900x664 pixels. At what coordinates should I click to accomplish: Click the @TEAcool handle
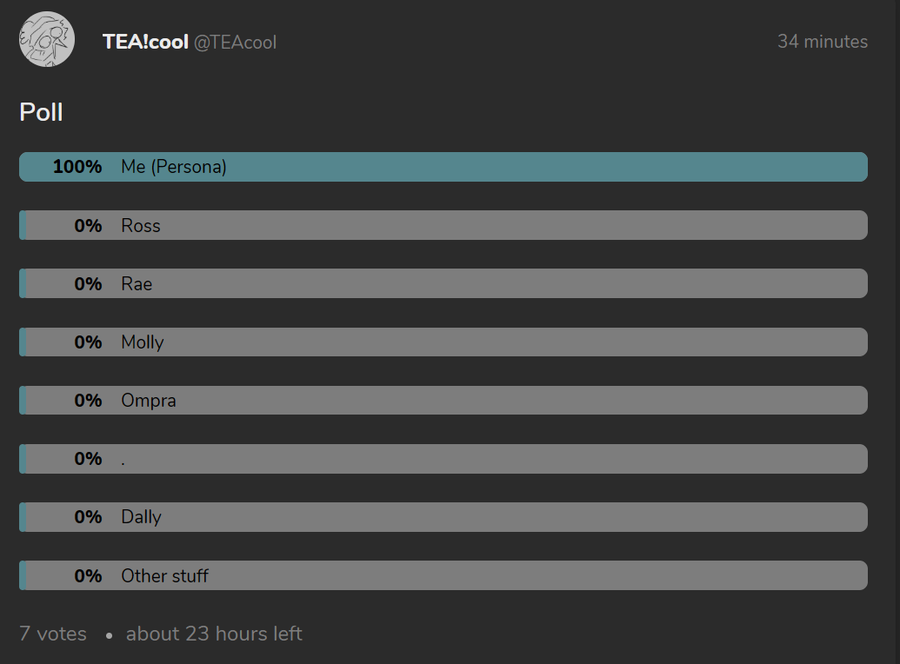point(235,42)
